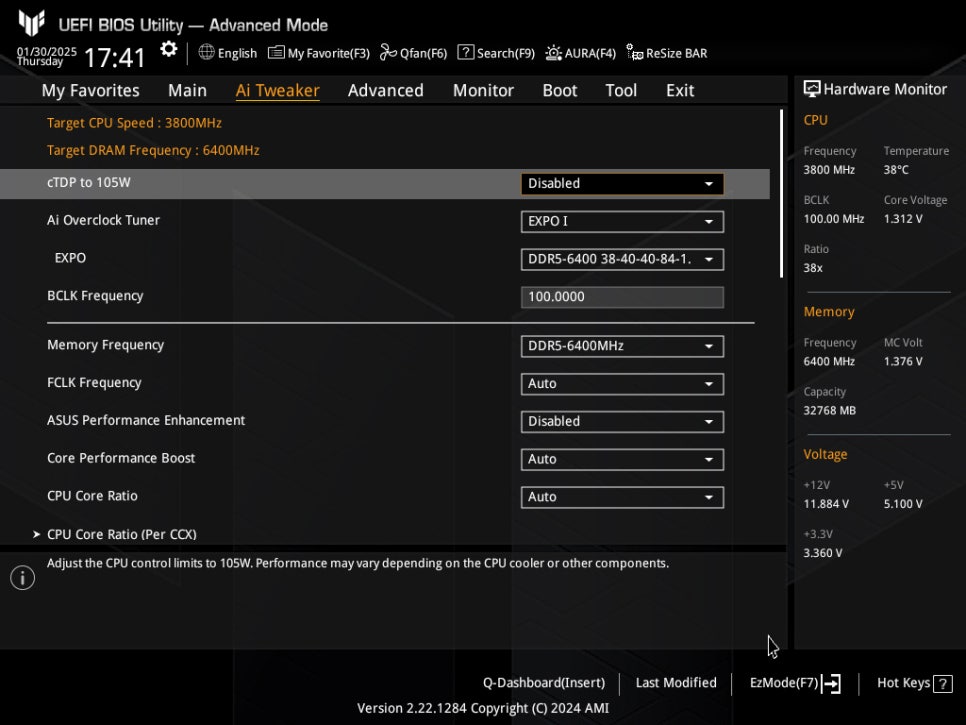Click Q-Dashboard(Insert) button
This screenshot has height=725, width=966.
(x=544, y=683)
